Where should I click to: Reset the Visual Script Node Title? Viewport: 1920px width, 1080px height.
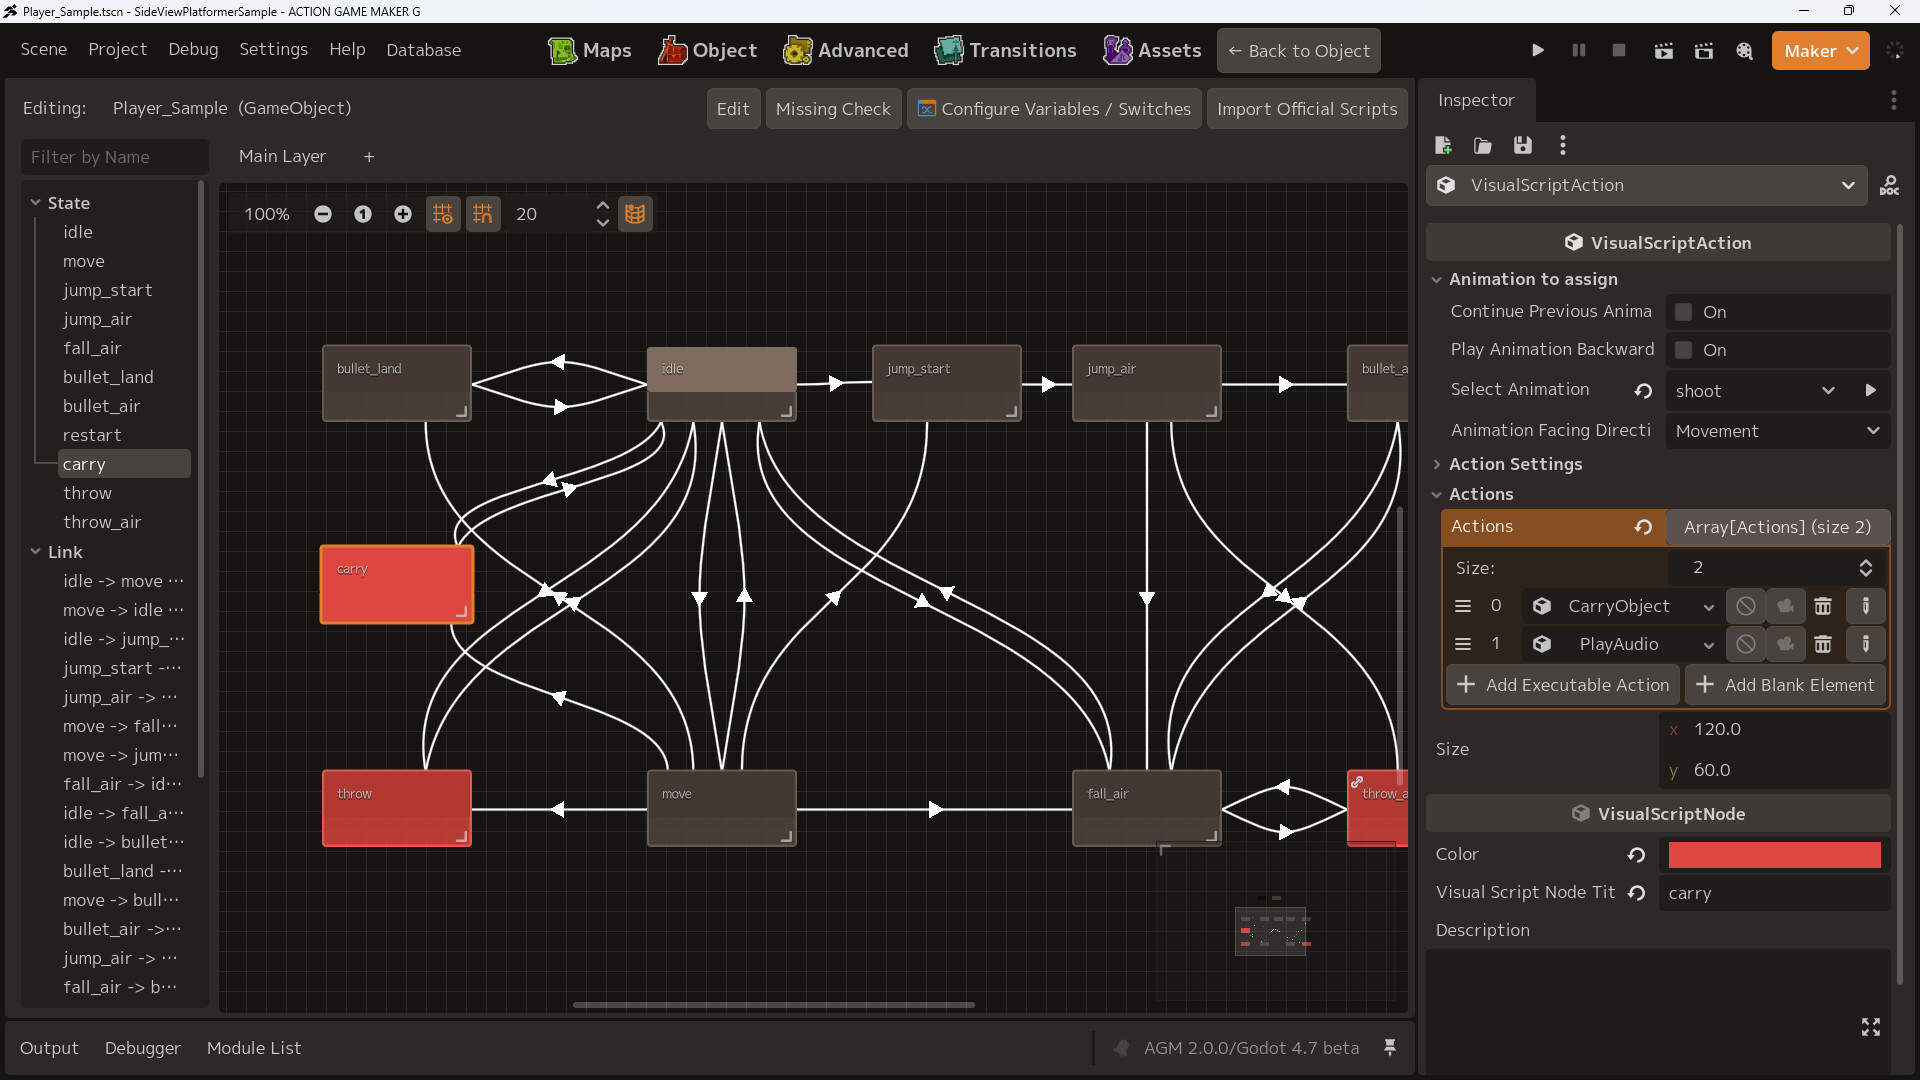(1636, 893)
